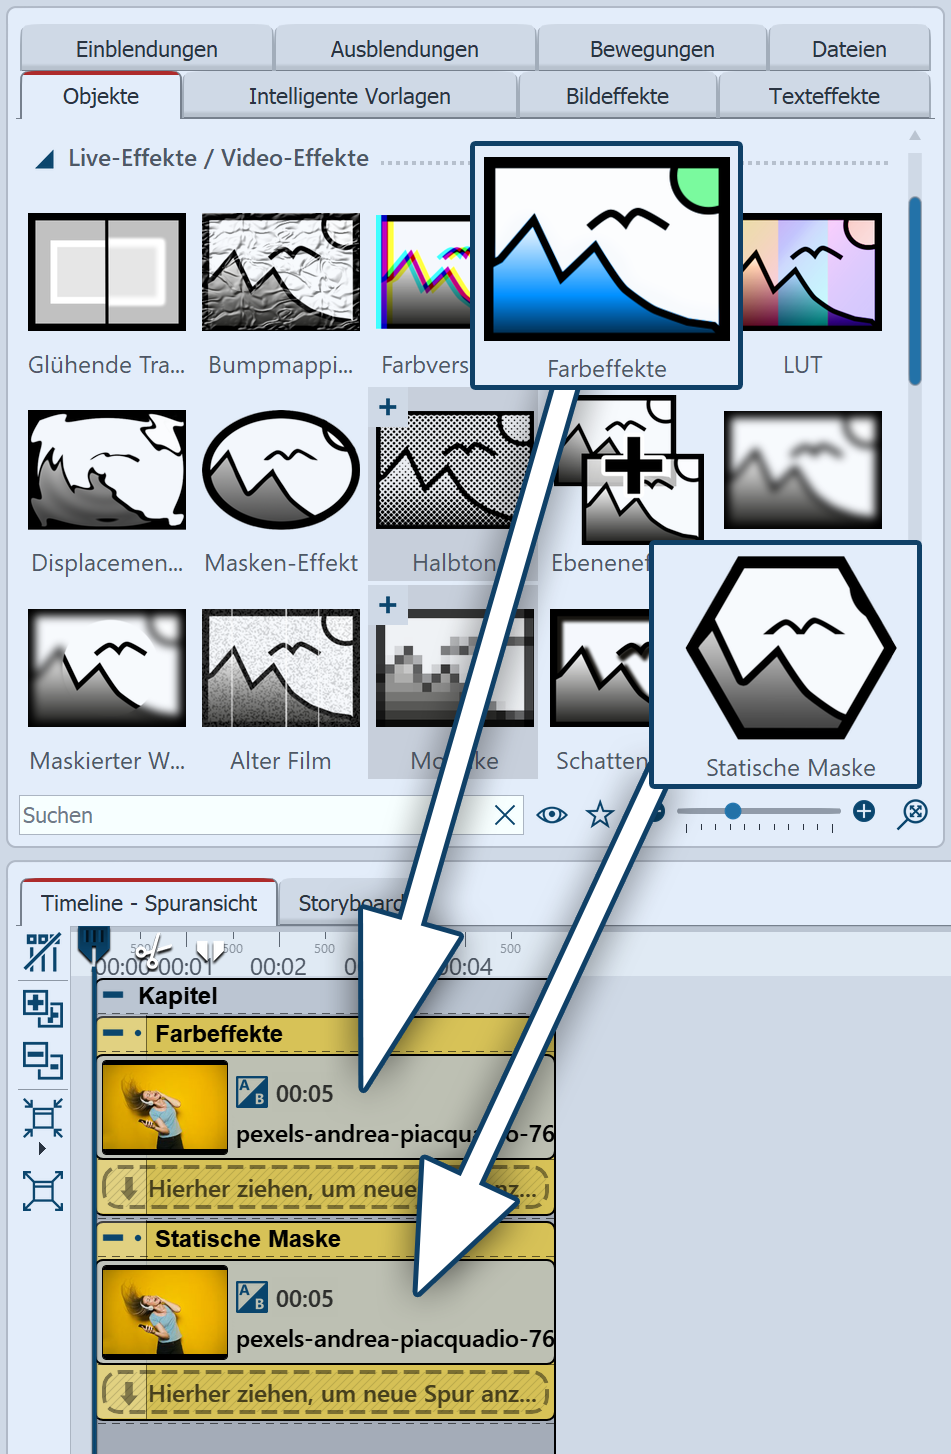Open the Intelligente Vorlagen tab
Screen dimensions: 951x1454
pyautogui.click(x=350, y=96)
